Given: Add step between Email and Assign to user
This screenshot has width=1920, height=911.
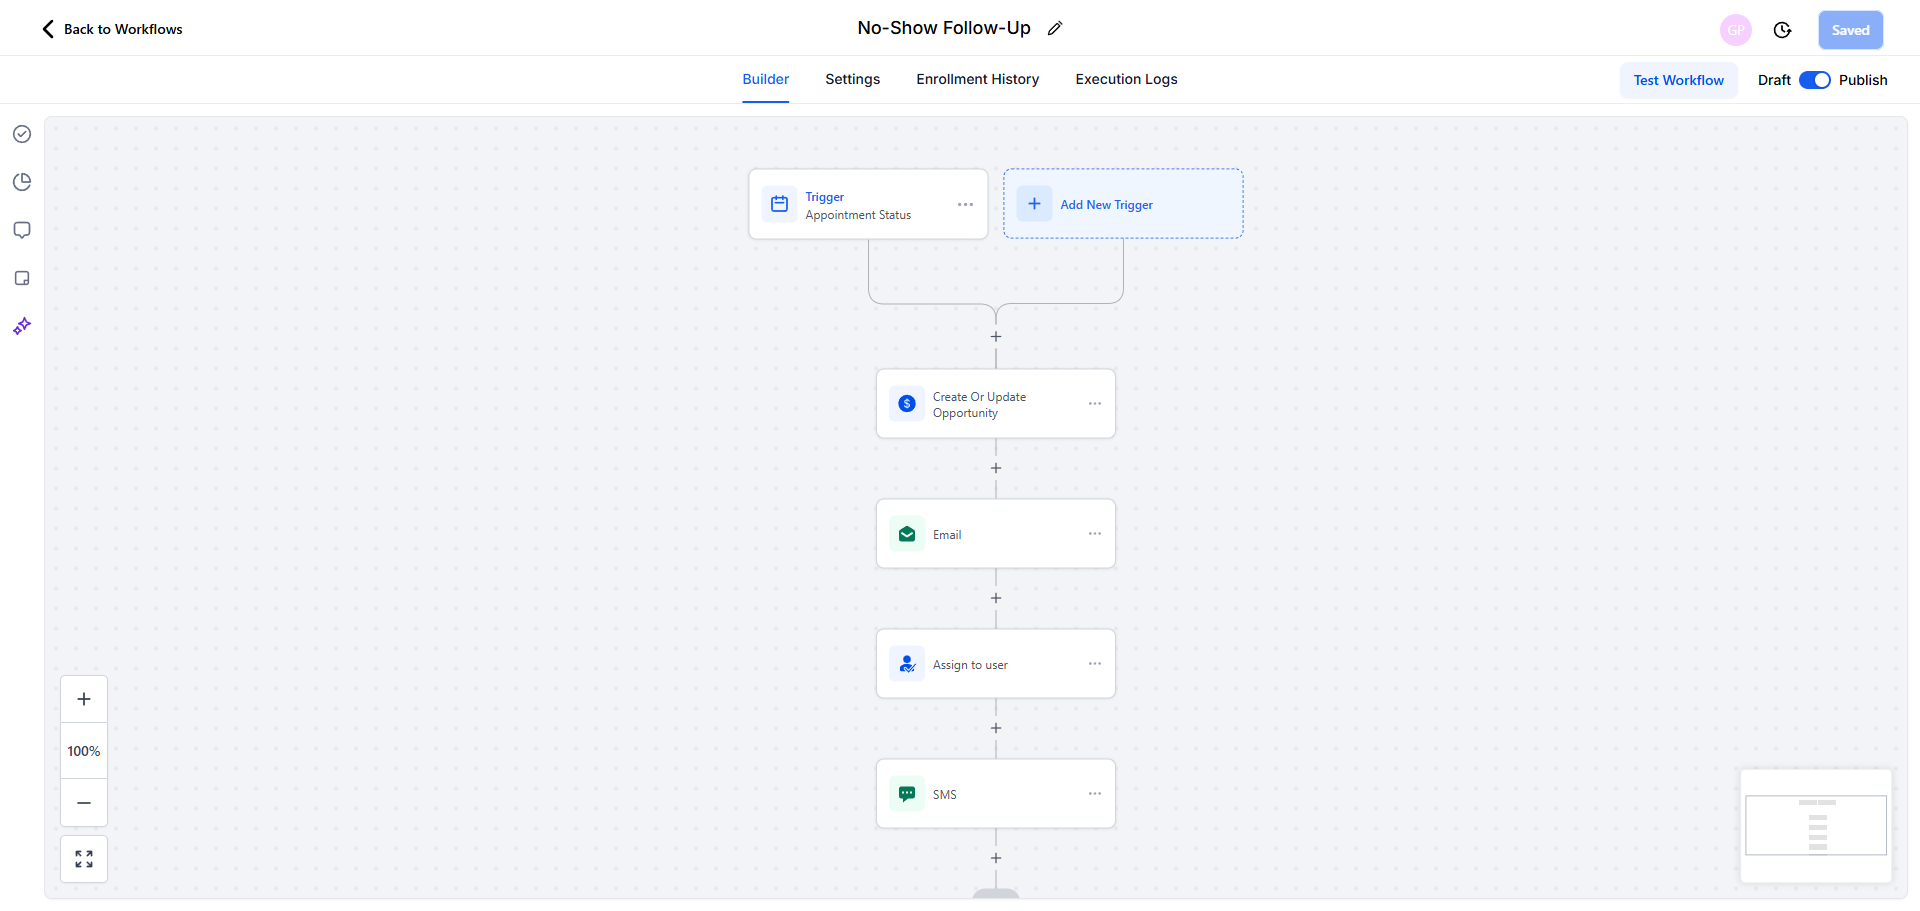Looking at the screenshot, I should [996, 598].
